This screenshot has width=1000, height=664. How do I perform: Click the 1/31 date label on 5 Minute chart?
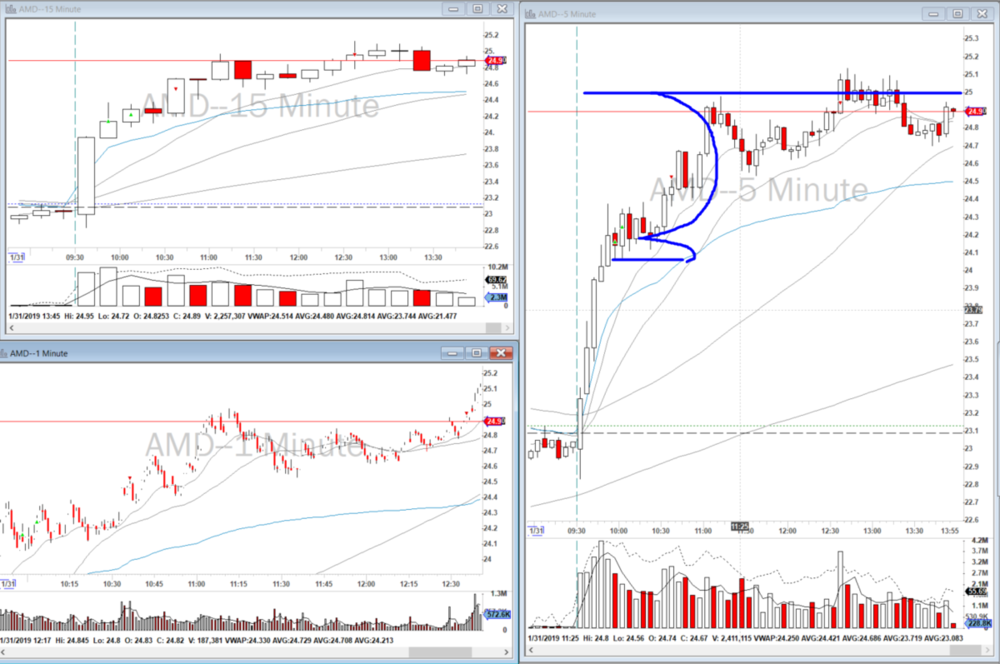pyautogui.click(x=537, y=530)
